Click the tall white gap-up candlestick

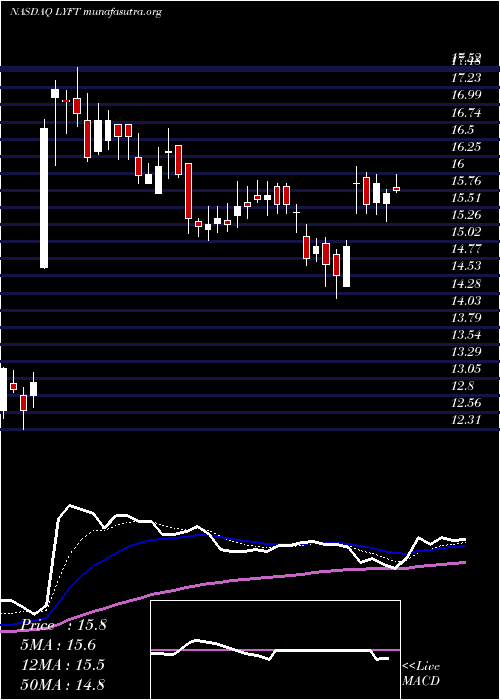44,194
